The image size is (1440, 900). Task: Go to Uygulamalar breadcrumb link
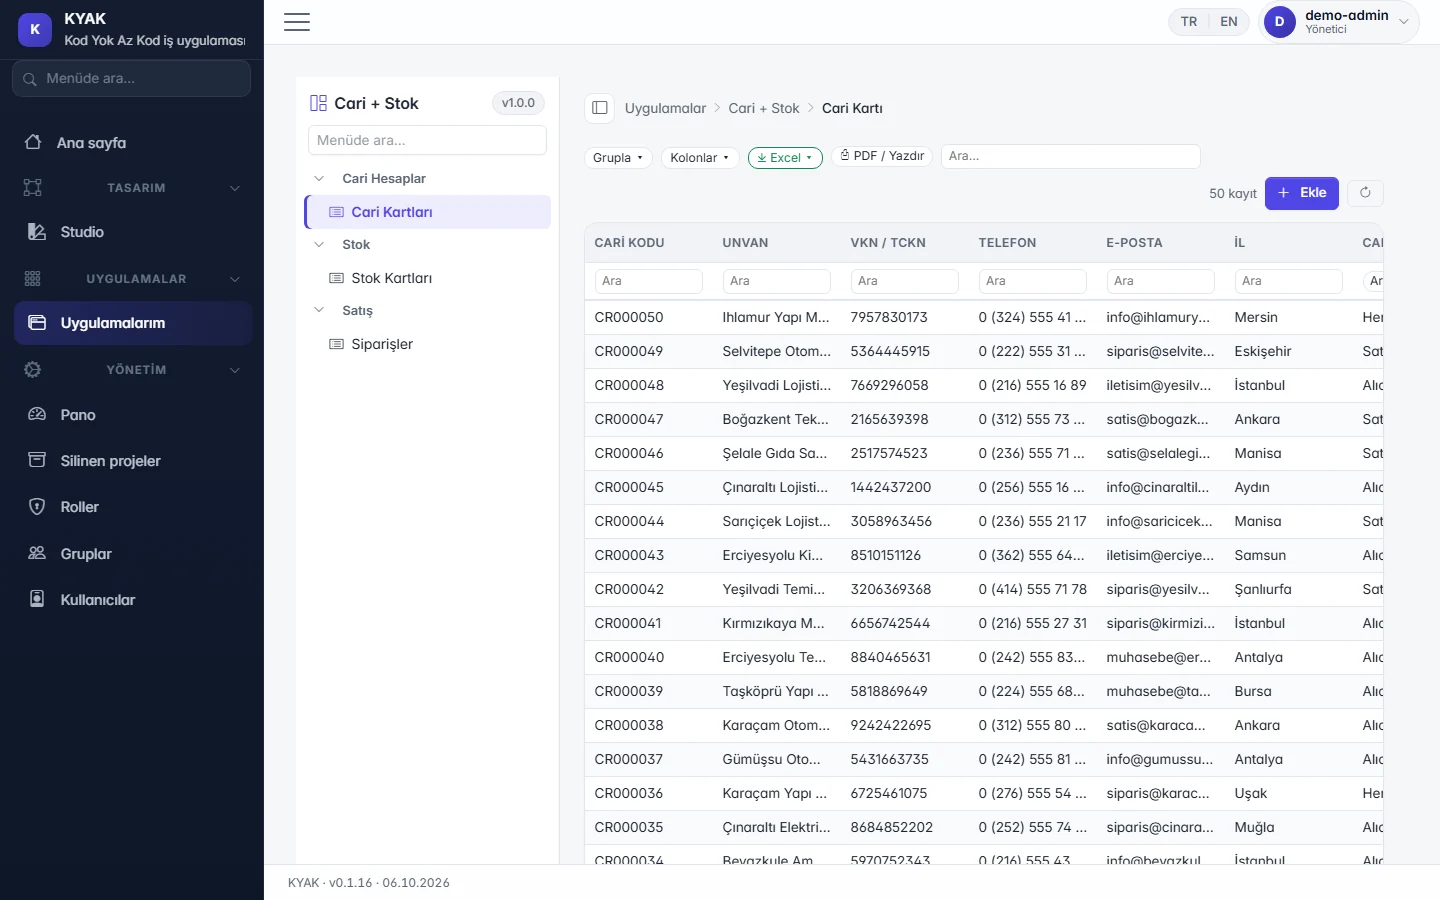[665, 108]
